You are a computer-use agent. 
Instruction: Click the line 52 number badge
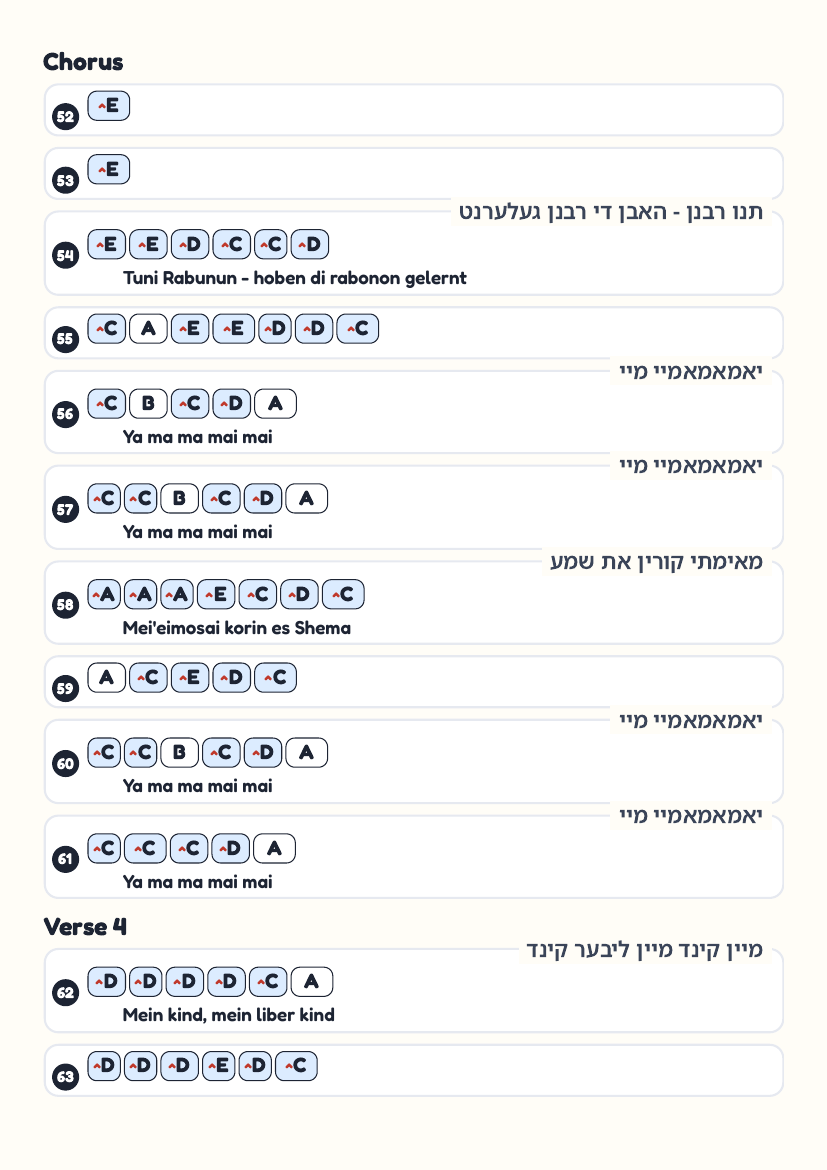(66, 116)
